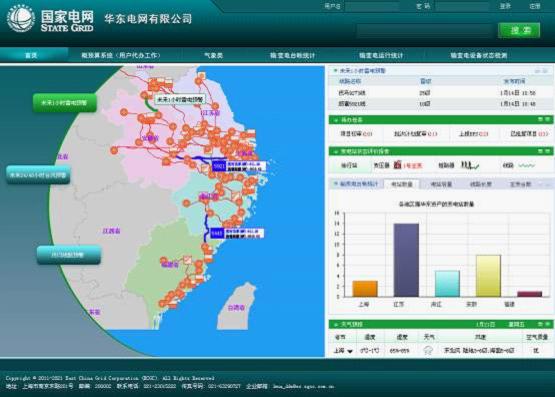555x397 pixels.
Task: Click the green wave-line icon in monitoring panel
Action: click(x=527, y=165)
